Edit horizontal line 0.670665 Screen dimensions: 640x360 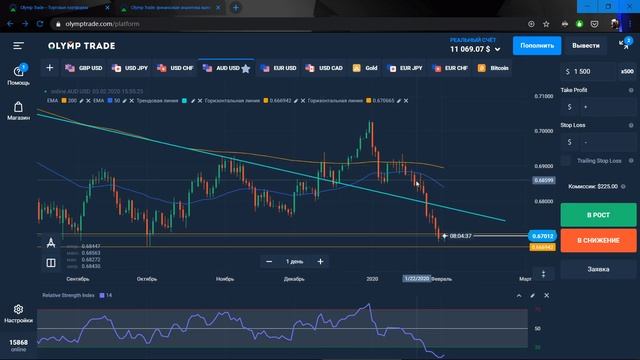coord(399,100)
